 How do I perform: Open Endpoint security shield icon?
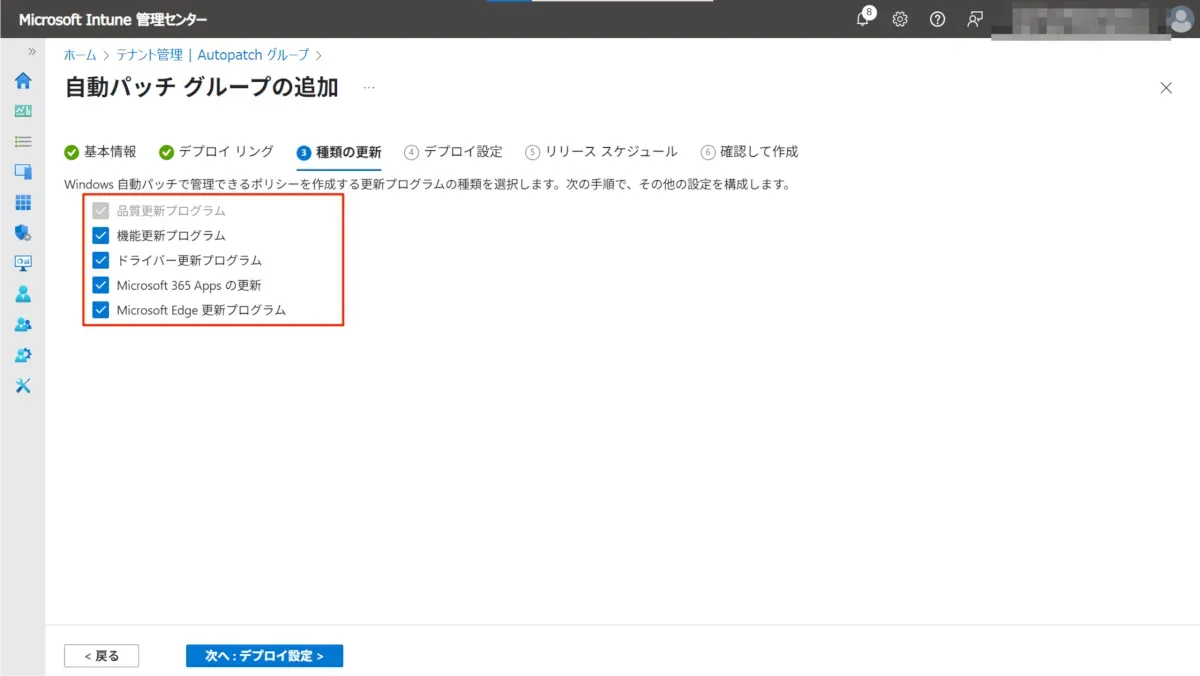pyautogui.click(x=23, y=233)
